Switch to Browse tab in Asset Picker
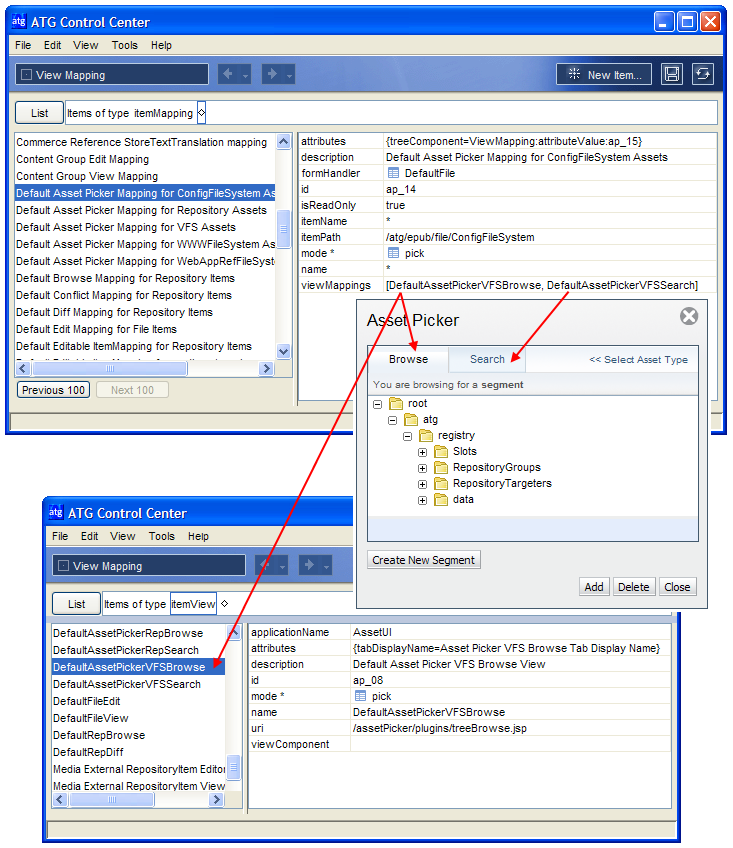 point(408,359)
